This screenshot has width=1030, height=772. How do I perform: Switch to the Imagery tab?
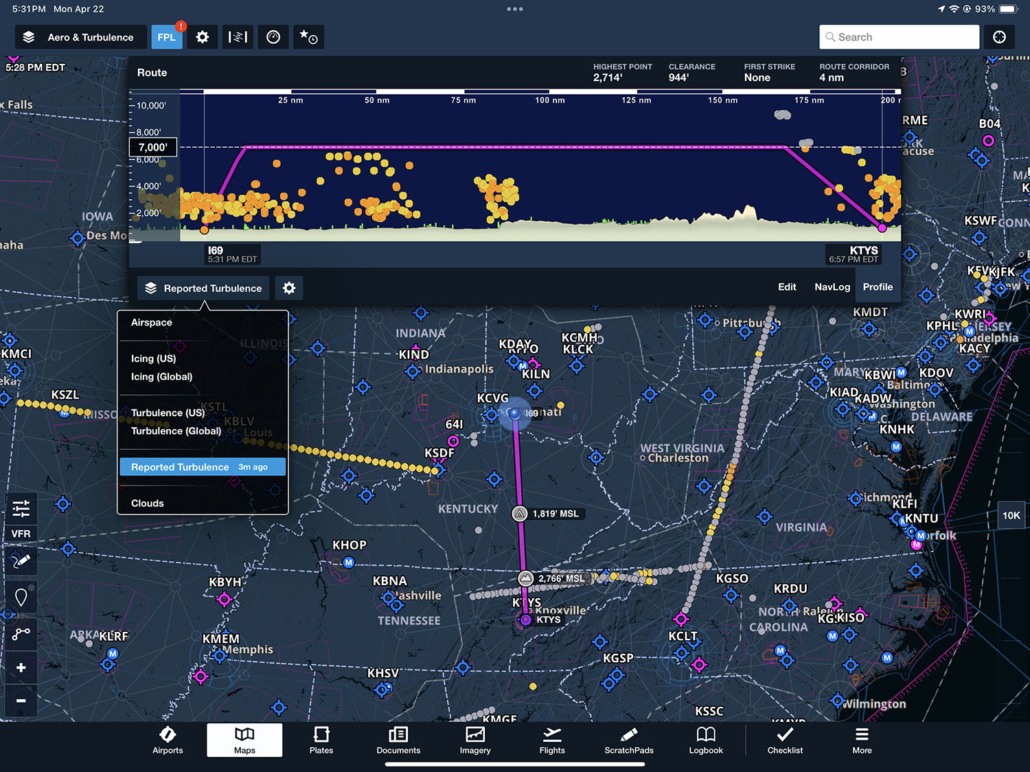474,740
